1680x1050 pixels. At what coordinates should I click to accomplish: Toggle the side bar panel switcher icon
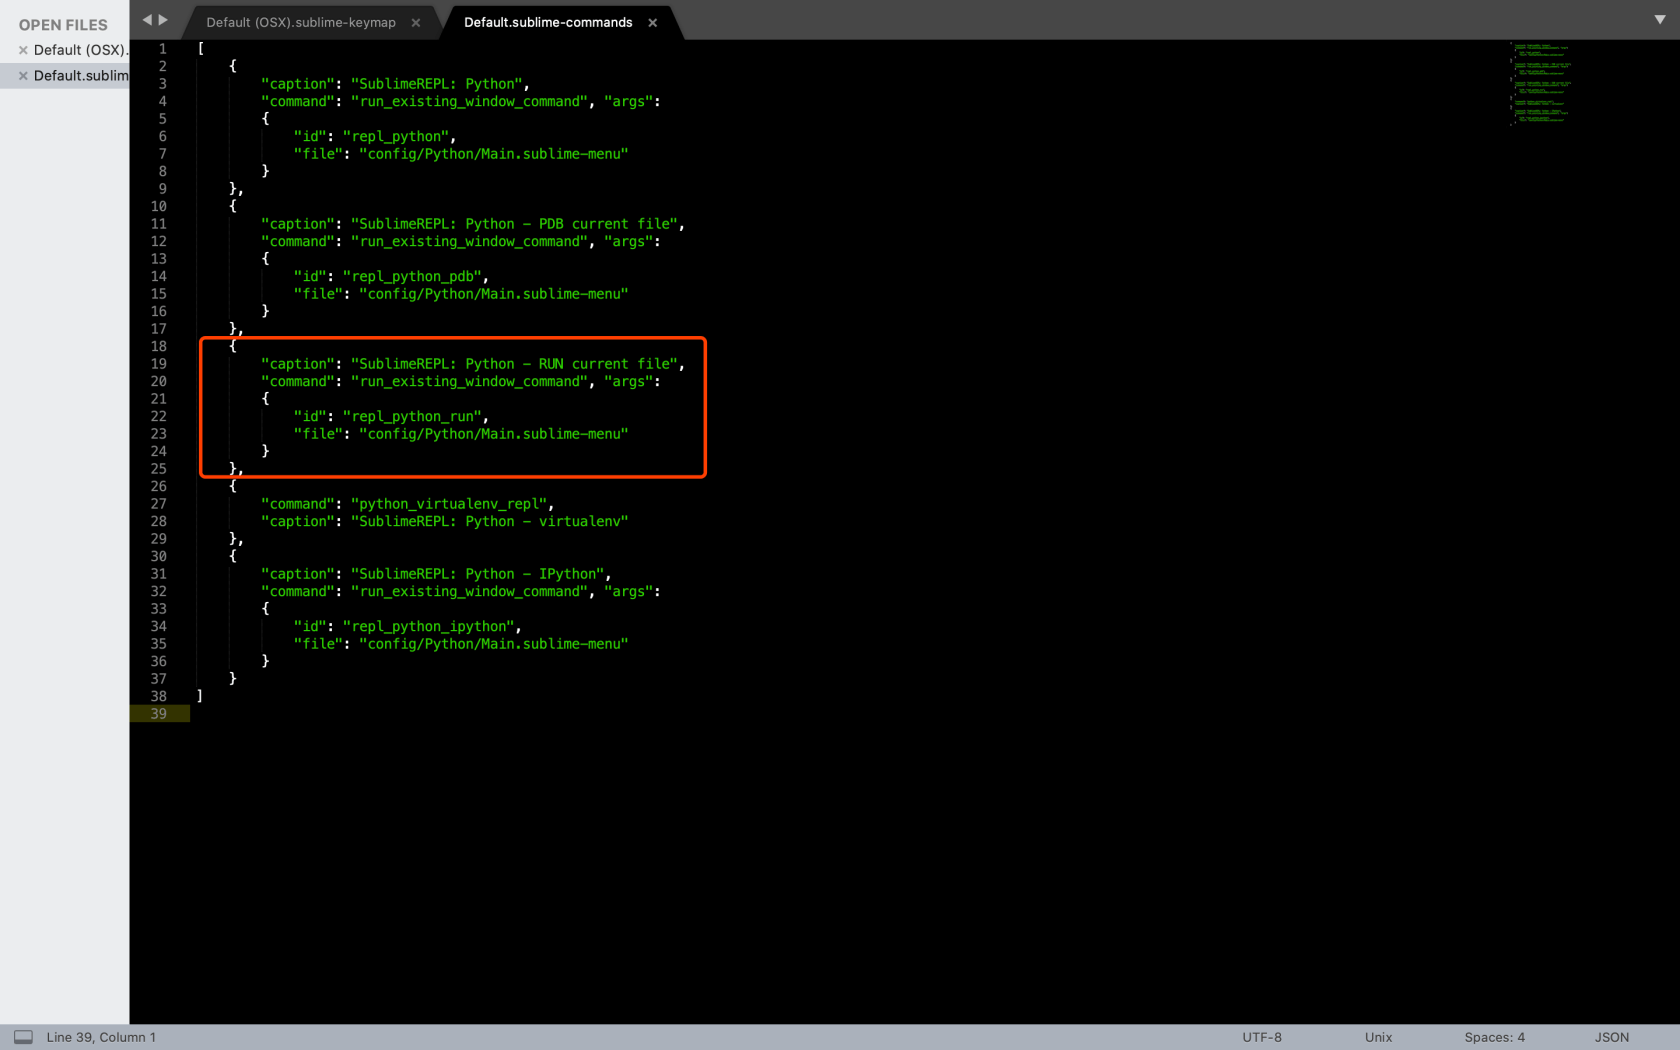pos(23,1037)
